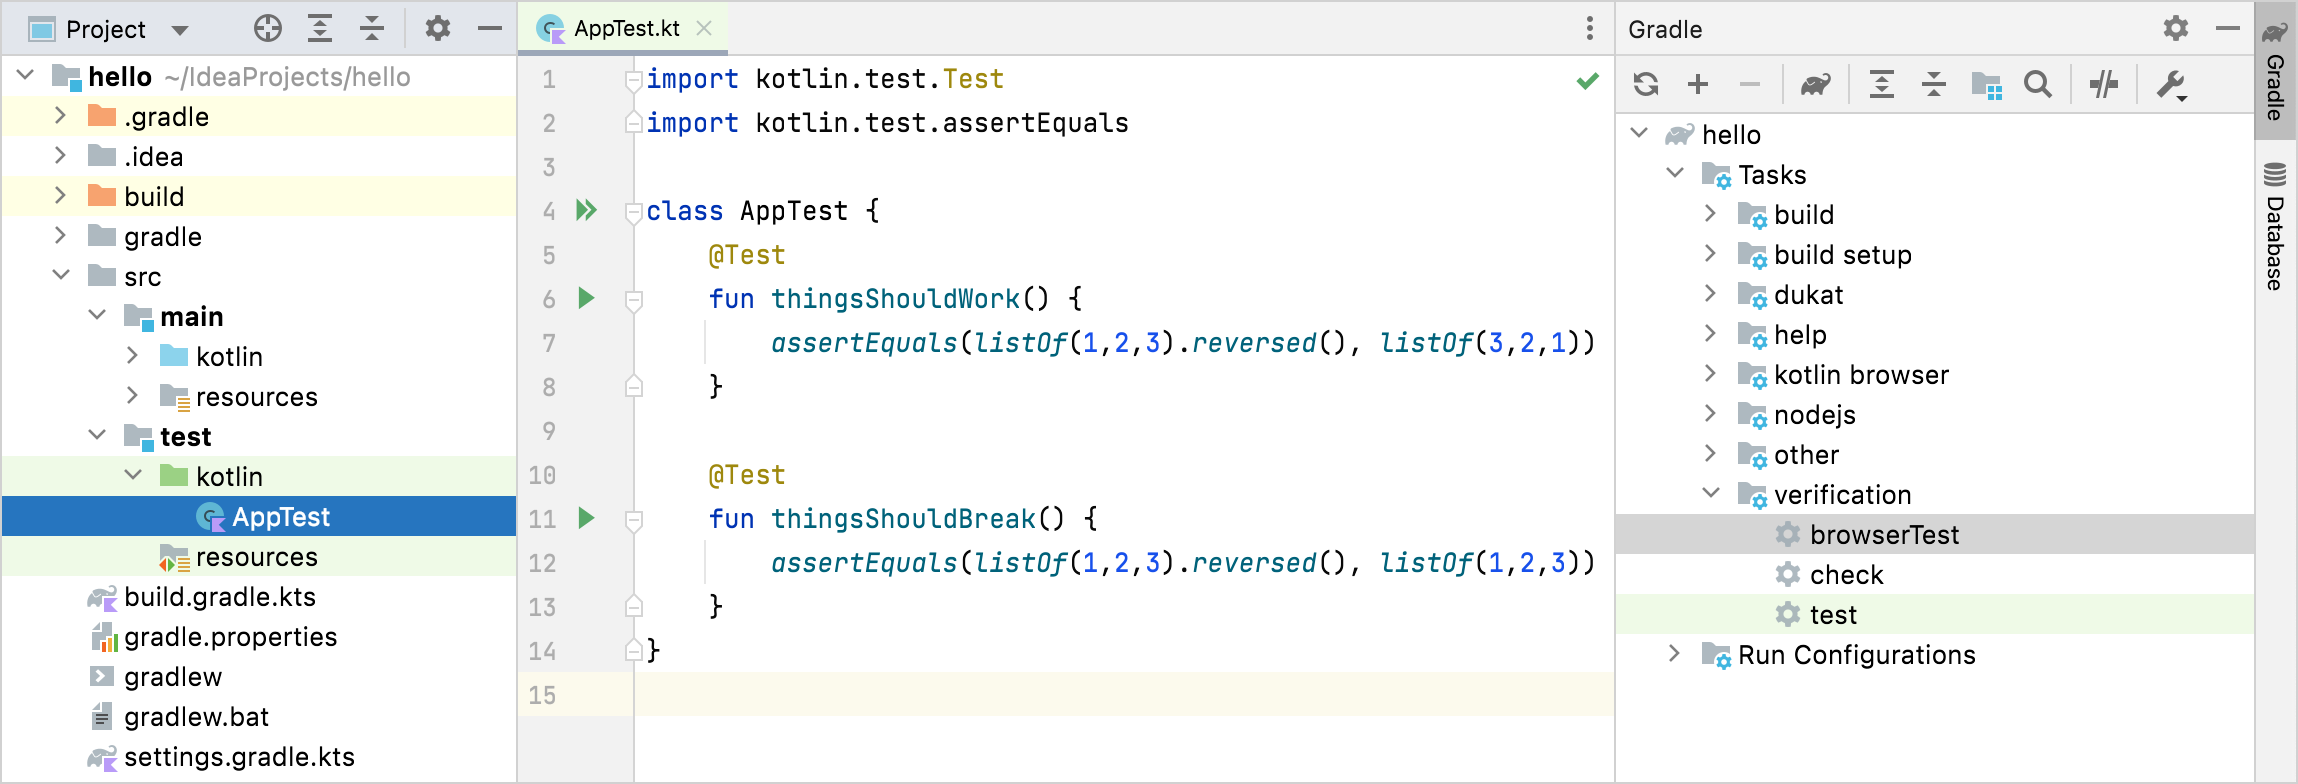Collapse test source set
The width and height of the screenshot is (2298, 784).
[x=97, y=435]
